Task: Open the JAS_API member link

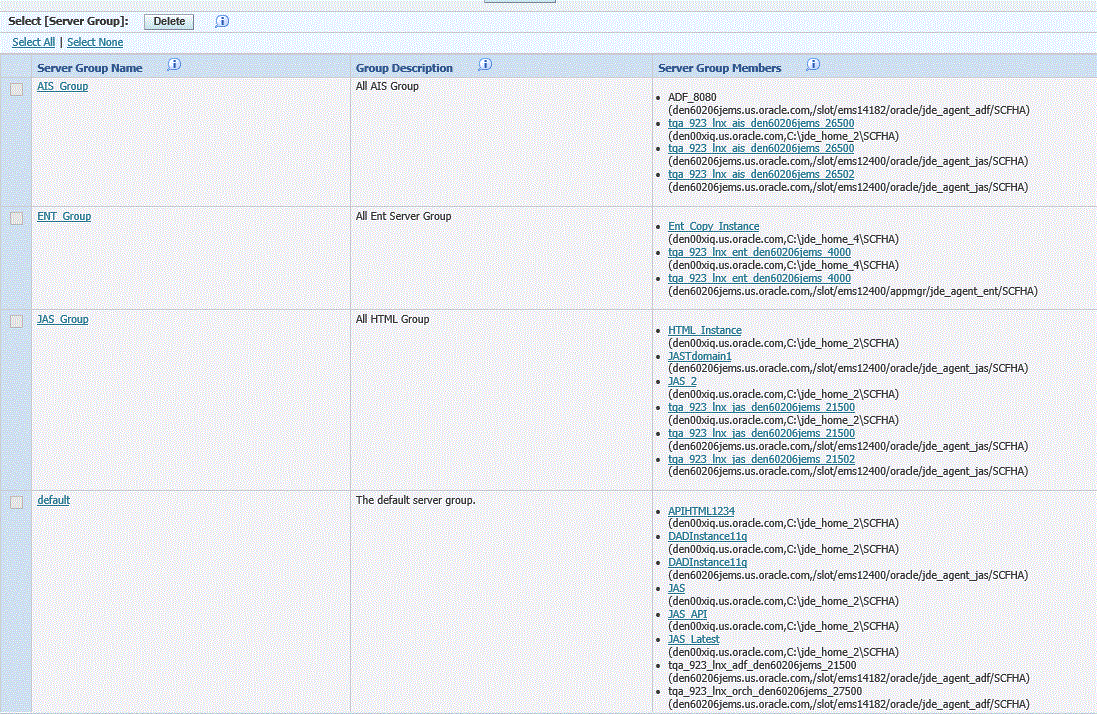Action: (688, 614)
